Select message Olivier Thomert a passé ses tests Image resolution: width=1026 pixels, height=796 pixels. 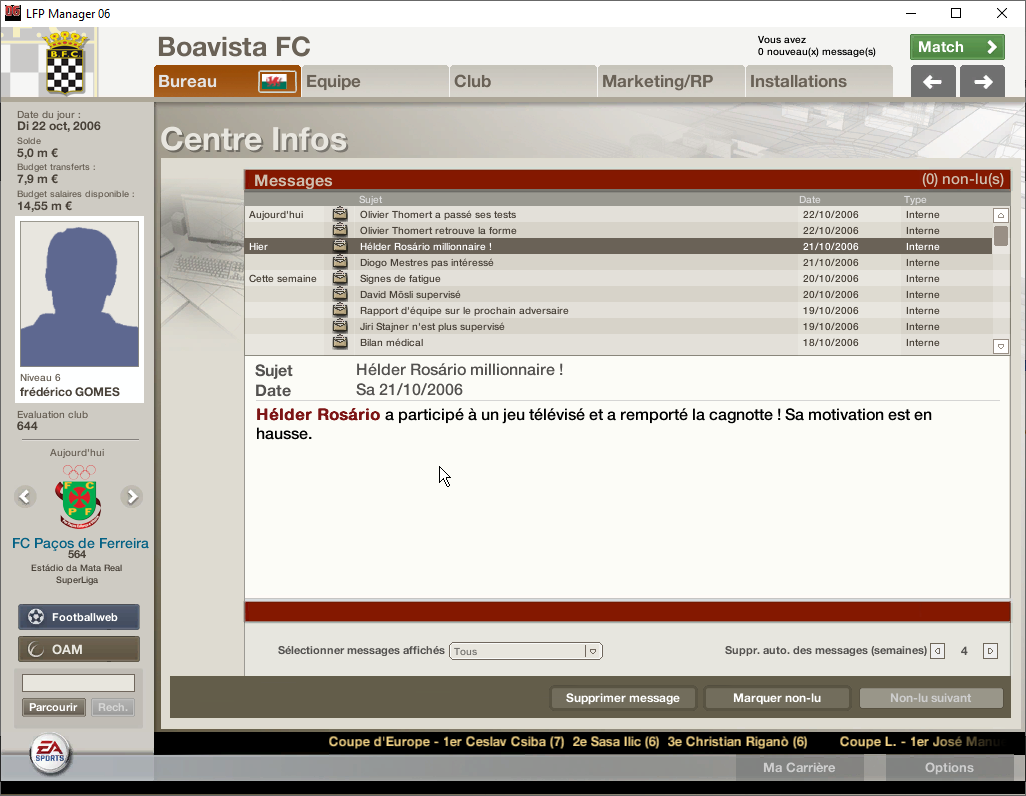point(618,214)
